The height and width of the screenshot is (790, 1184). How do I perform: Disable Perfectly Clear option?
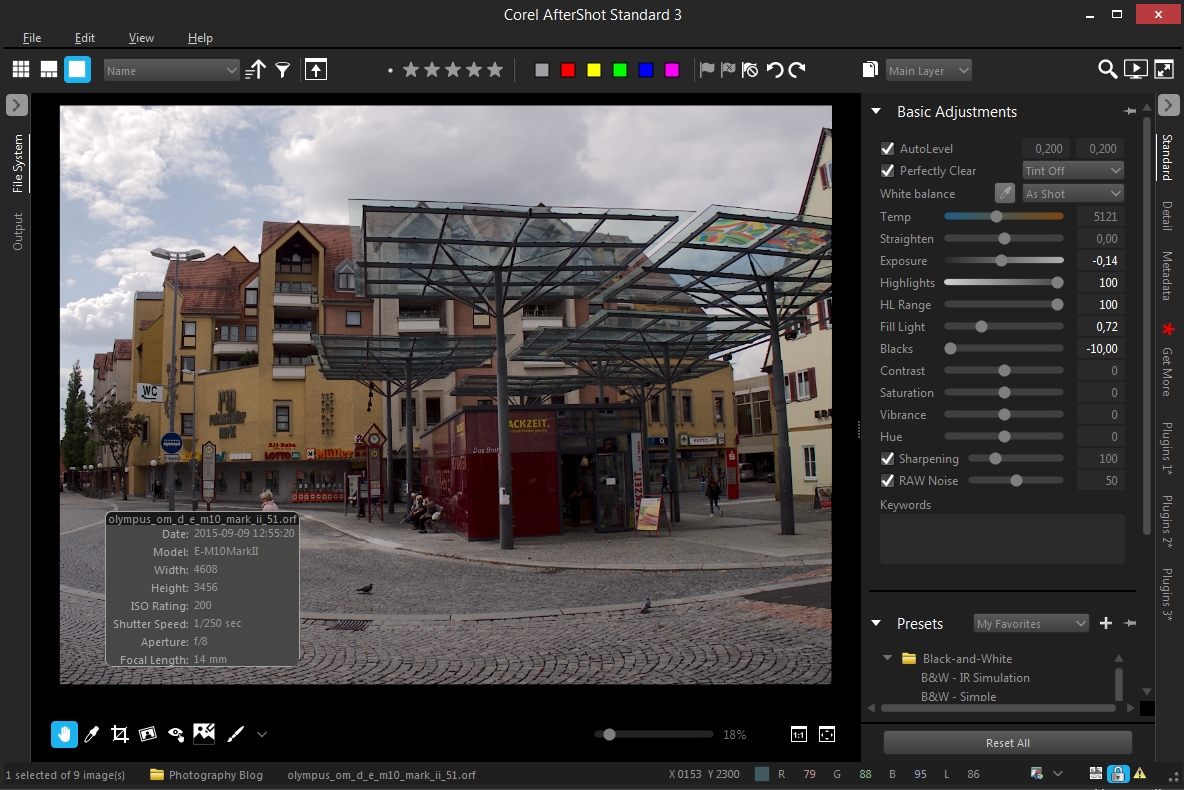(887, 171)
